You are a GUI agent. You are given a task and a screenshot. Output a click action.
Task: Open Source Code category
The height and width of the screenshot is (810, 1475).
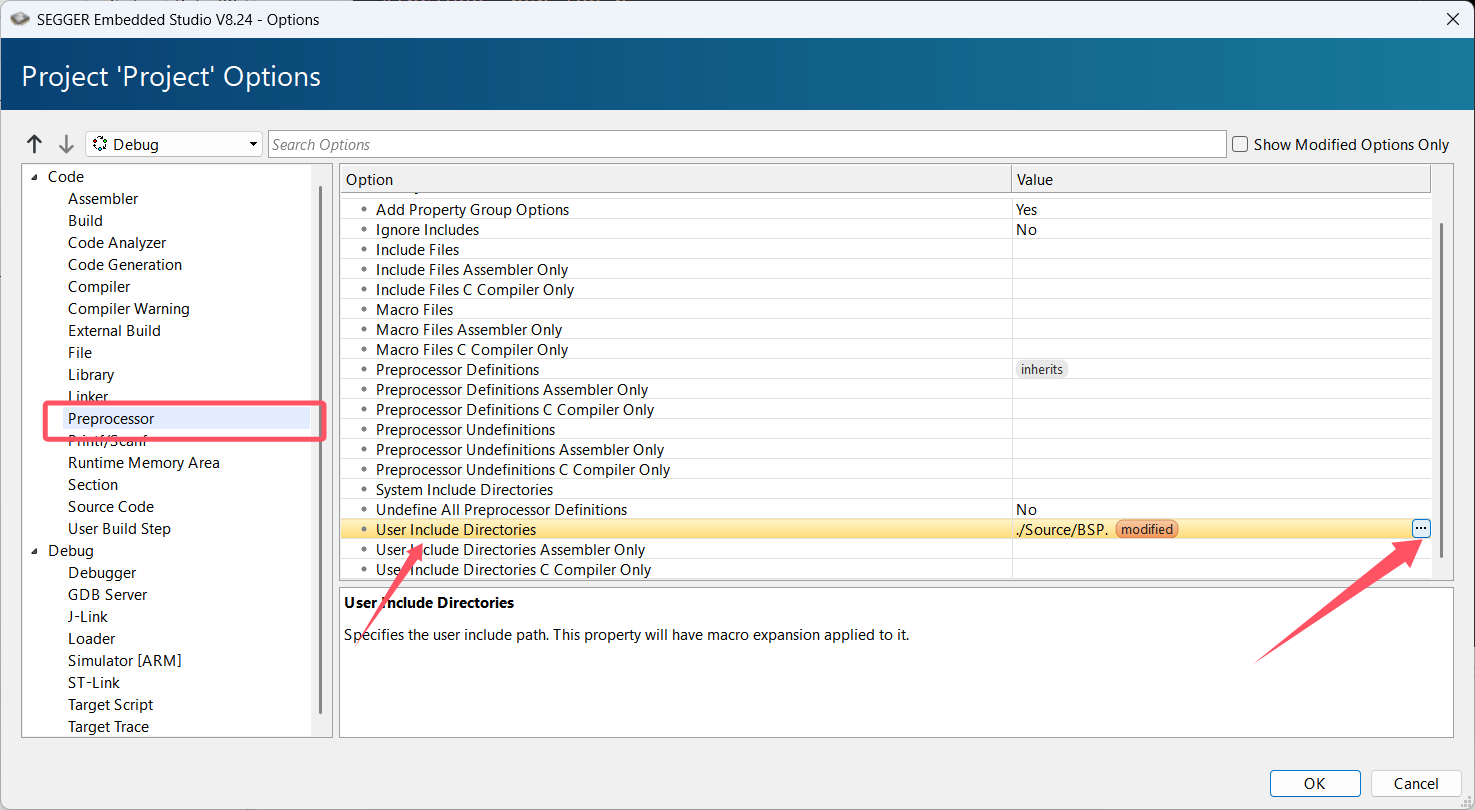coord(111,507)
